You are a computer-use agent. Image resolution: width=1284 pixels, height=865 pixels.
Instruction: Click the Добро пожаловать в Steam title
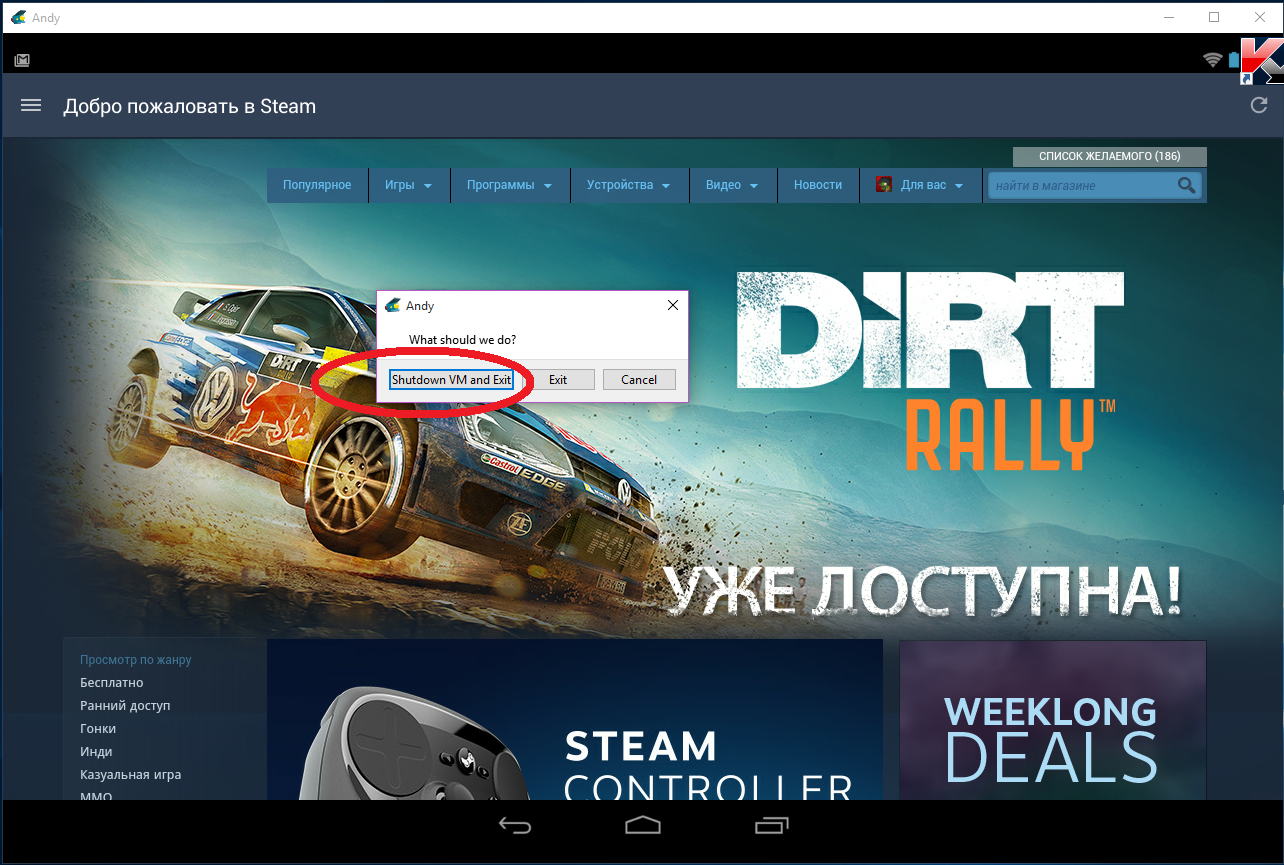click(x=190, y=106)
